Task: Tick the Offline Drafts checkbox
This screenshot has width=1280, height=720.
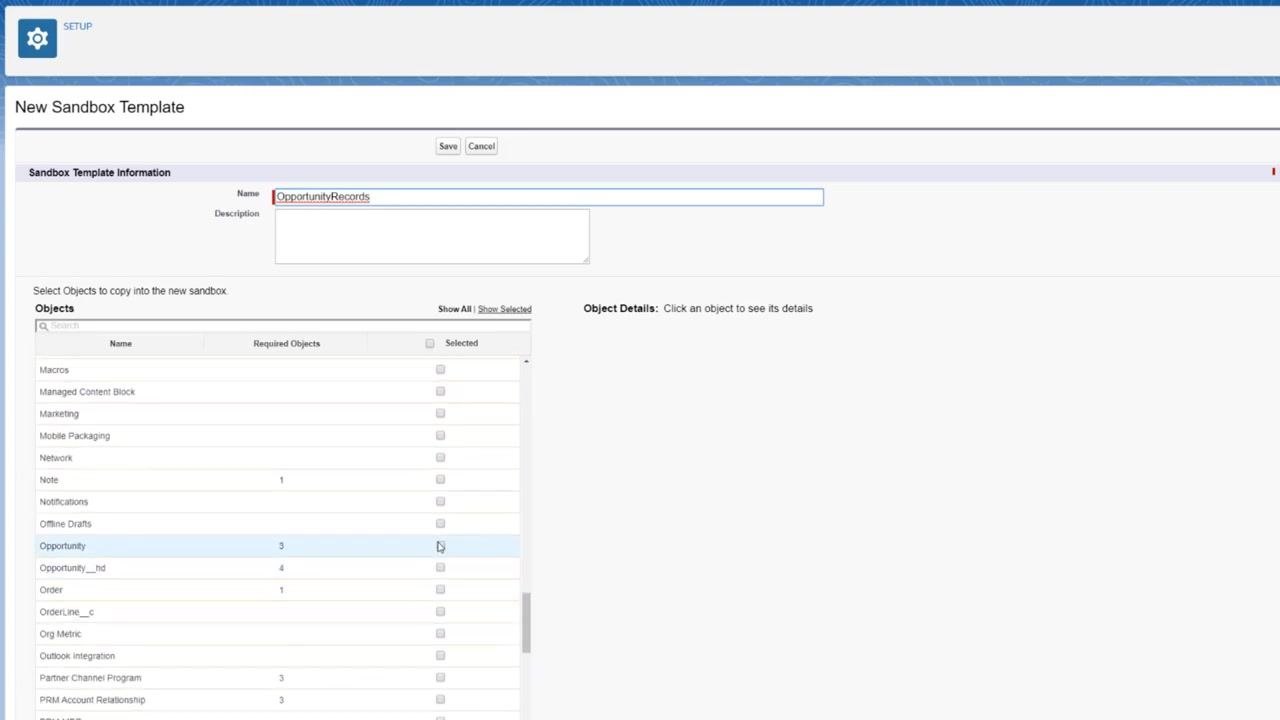Action: pyautogui.click(x=440, y=523)
